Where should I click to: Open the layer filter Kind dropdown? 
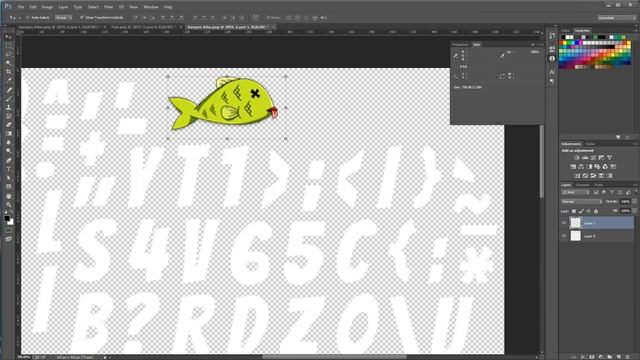pyautogui.click(x=576, y=192)
